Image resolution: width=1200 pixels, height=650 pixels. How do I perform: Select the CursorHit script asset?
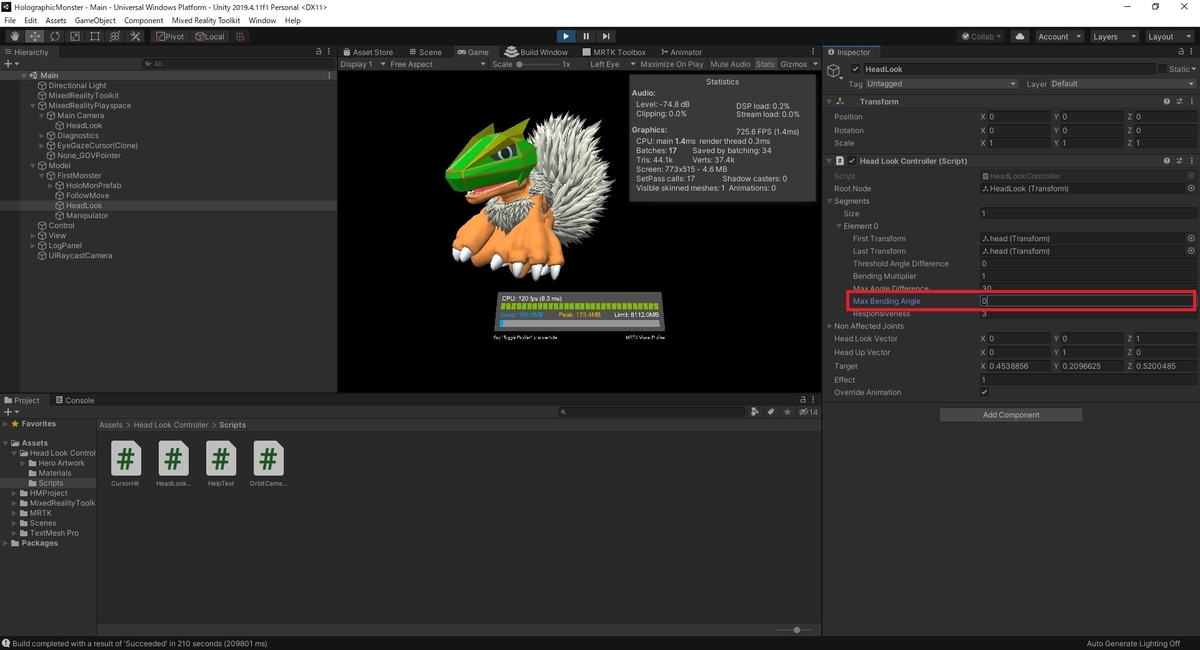coord(125,464)
